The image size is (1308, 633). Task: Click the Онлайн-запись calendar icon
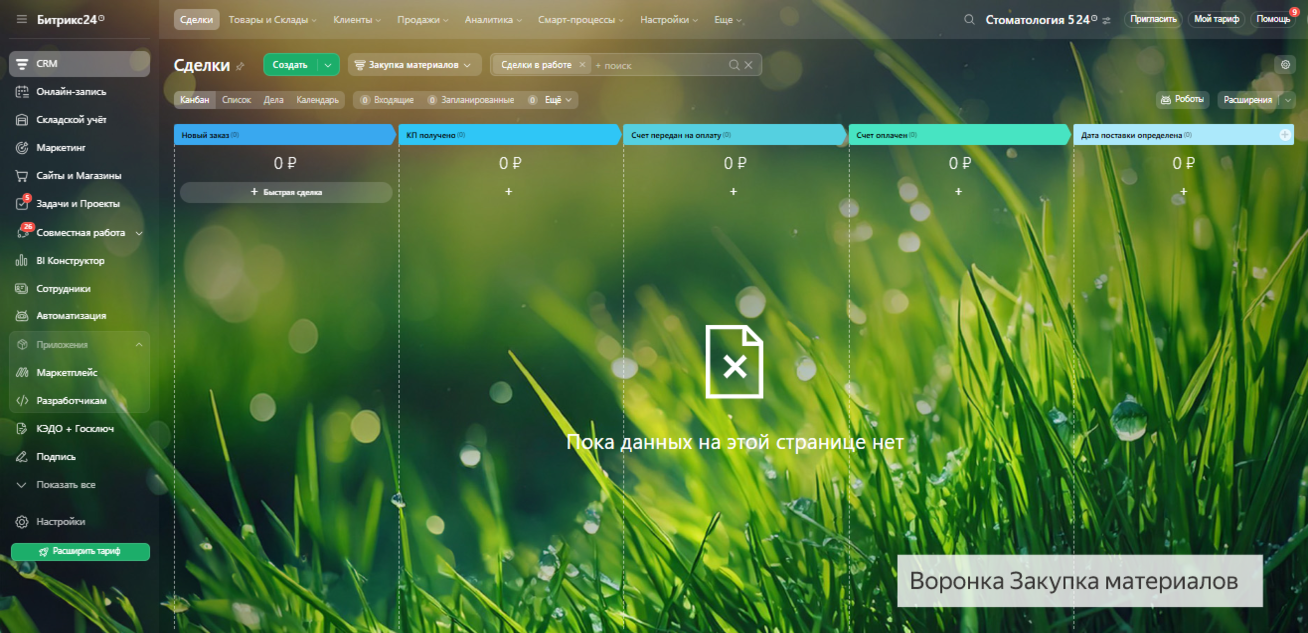click(22, 92)
